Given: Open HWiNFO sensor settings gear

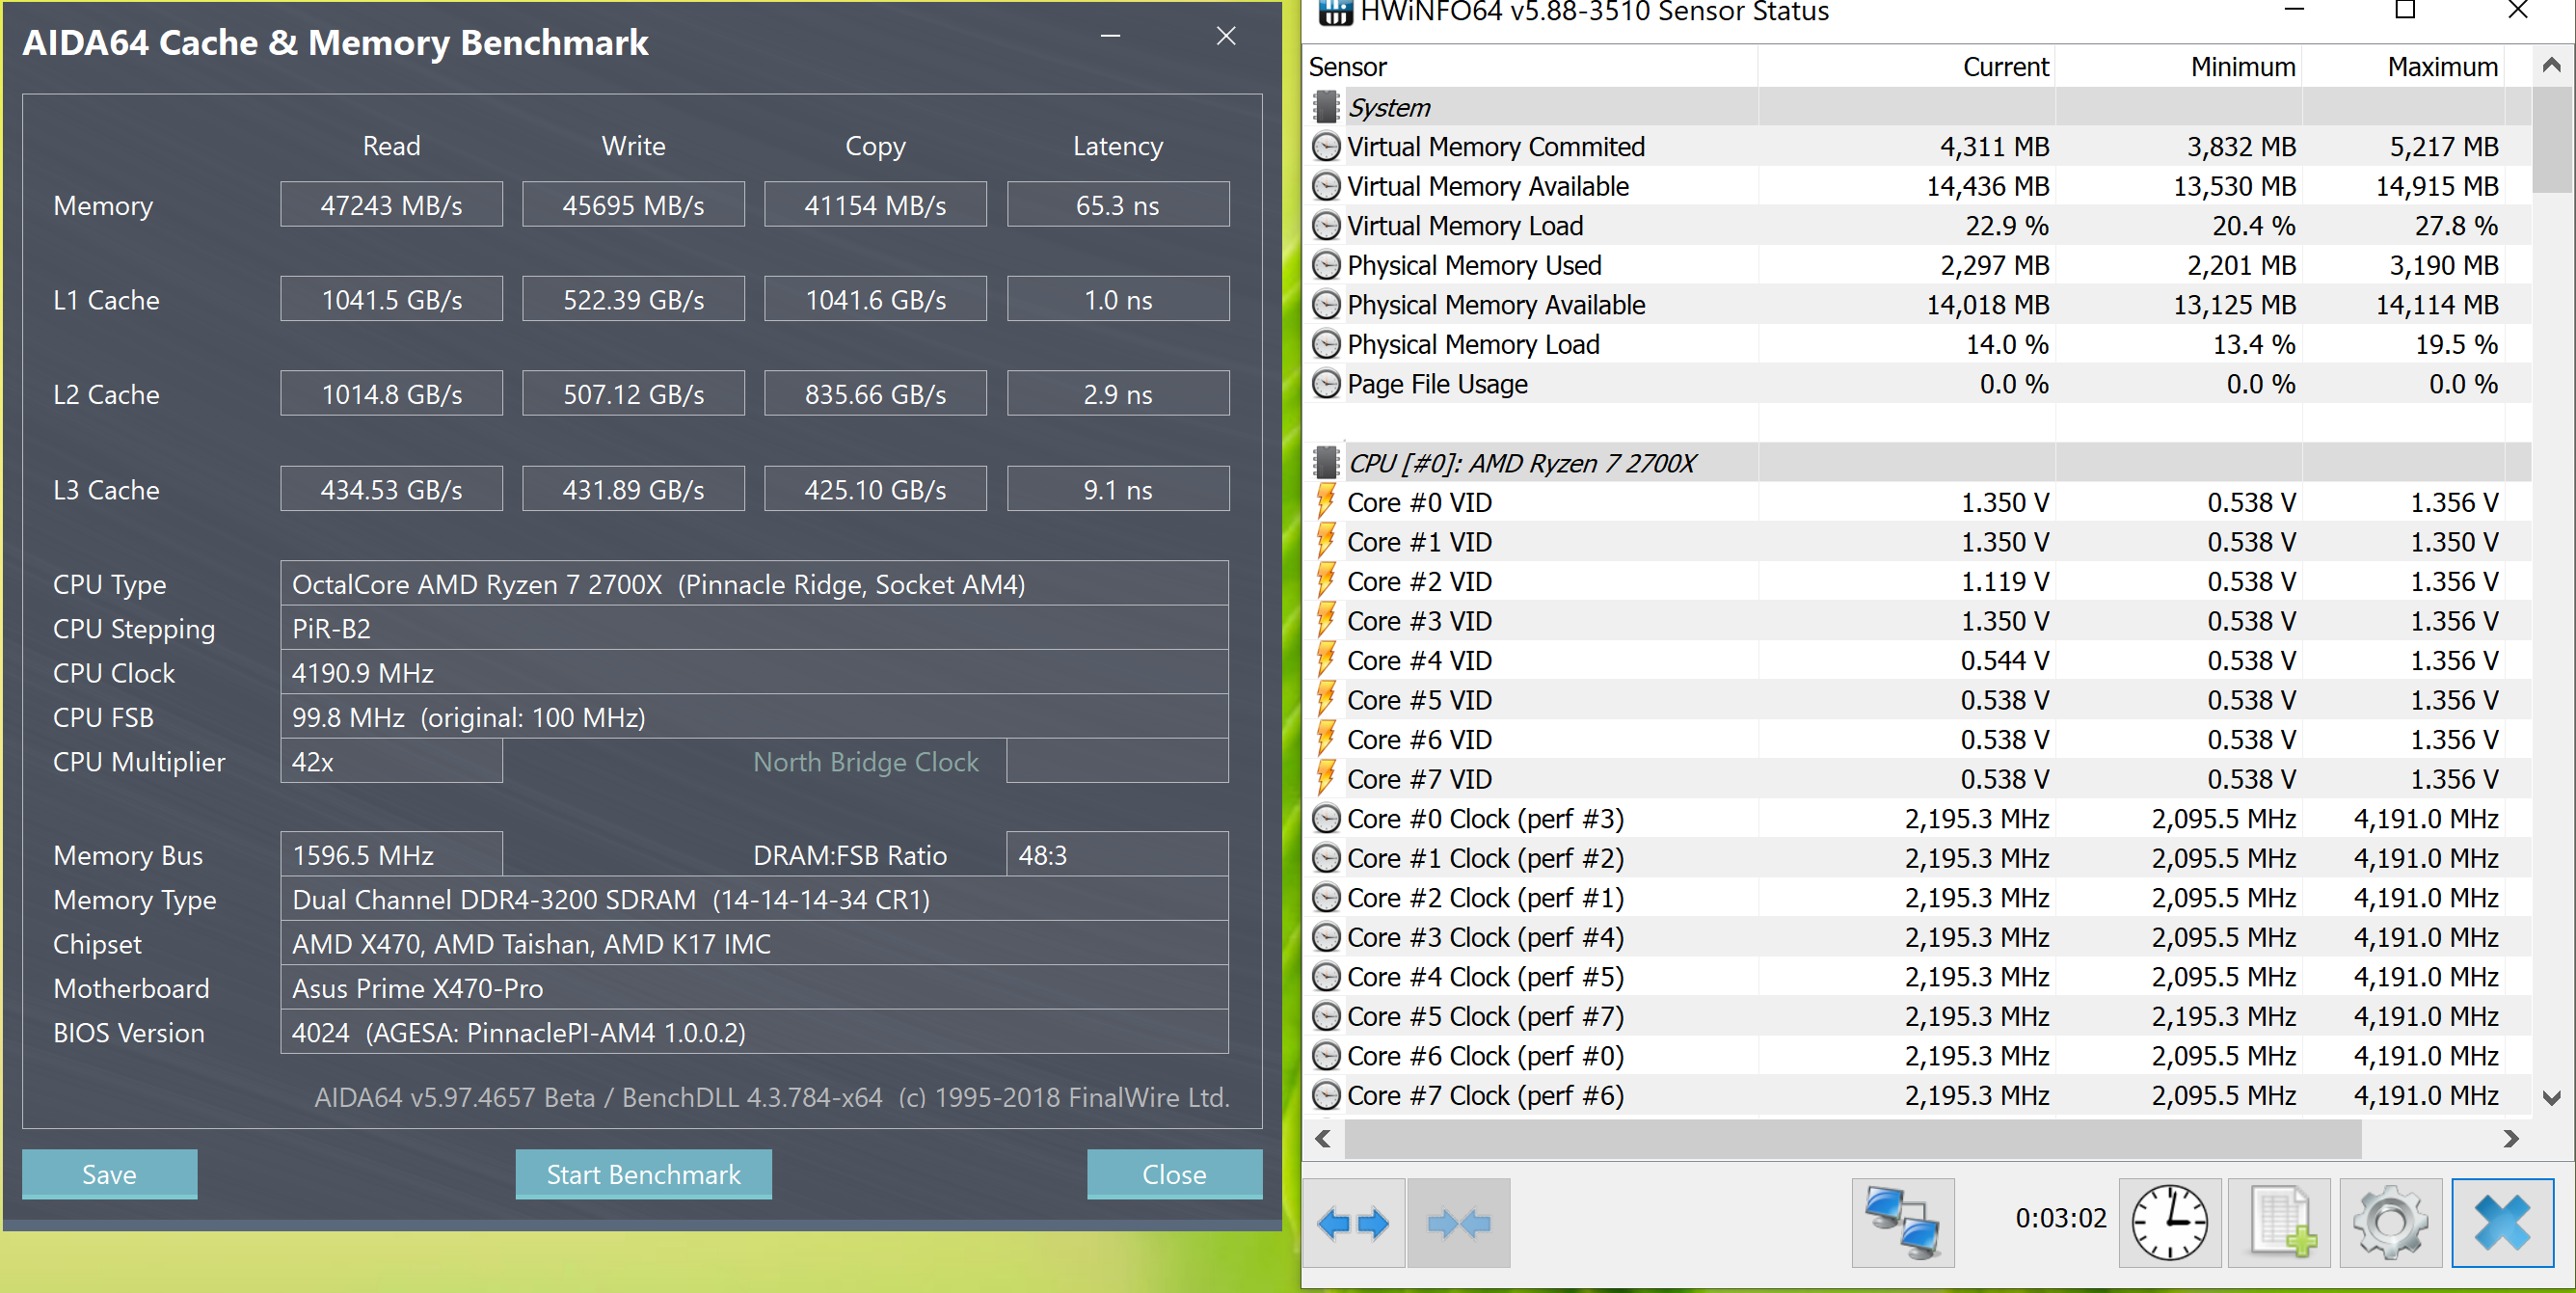Looking at the screenshot, I should click(2391, 1222).
